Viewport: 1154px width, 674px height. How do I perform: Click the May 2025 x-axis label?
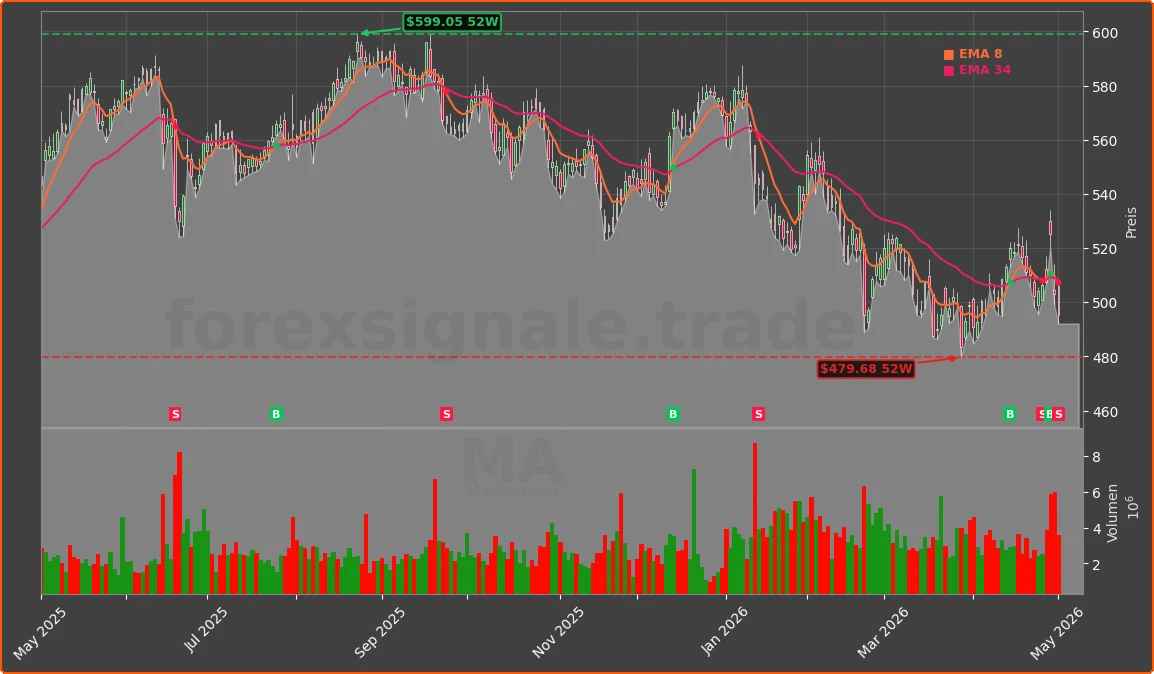pyautogui.click(x=40, y=634)
